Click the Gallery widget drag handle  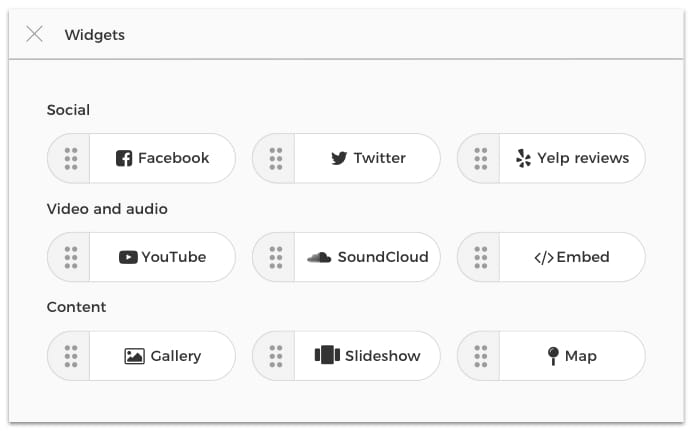click(x=70, y=356)
